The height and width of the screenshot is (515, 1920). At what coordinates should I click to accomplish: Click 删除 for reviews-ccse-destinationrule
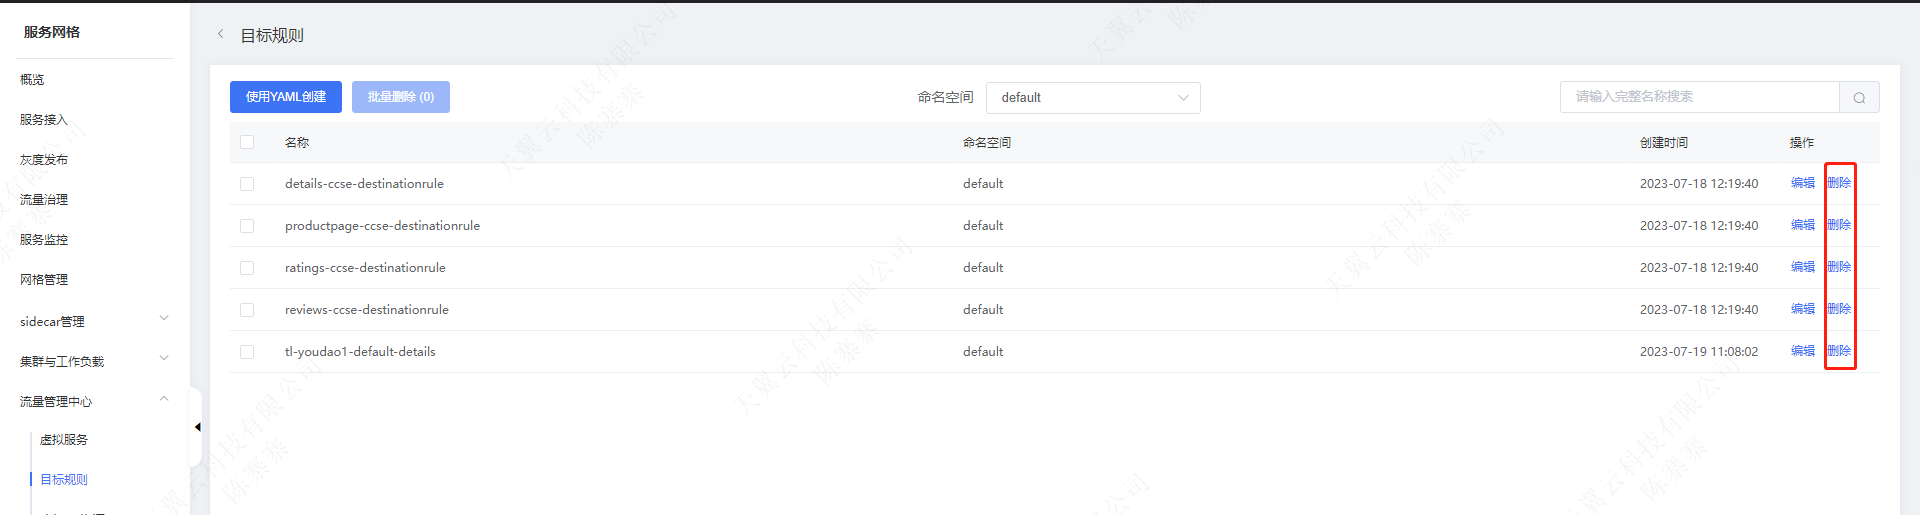point(1839,309)
